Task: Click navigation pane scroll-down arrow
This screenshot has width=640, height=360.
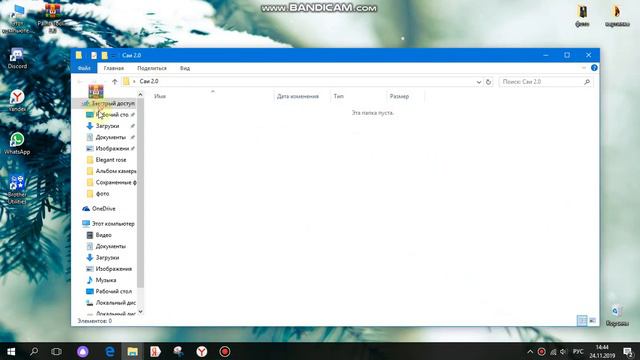Action: click(x=140, y=312)
